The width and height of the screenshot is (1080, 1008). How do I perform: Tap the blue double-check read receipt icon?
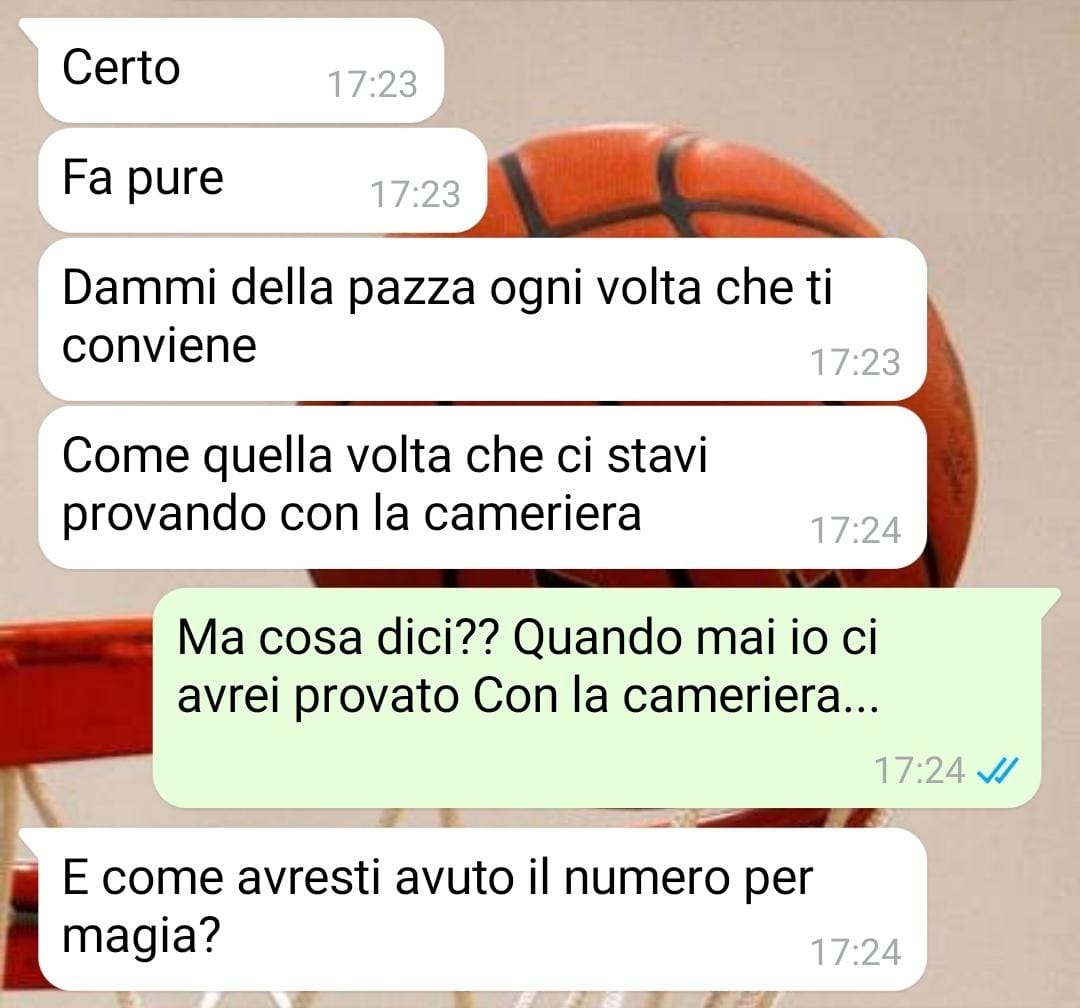tap(997, 771)
